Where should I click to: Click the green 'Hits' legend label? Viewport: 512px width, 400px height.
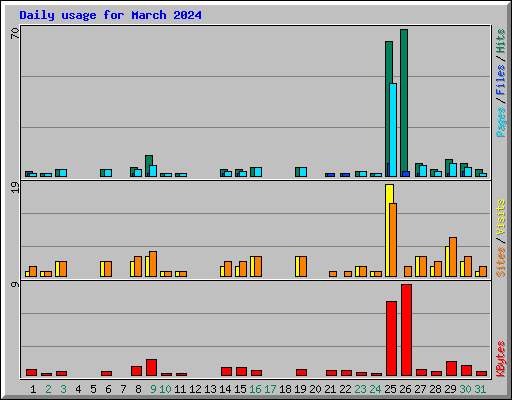[x=500, y=41]
